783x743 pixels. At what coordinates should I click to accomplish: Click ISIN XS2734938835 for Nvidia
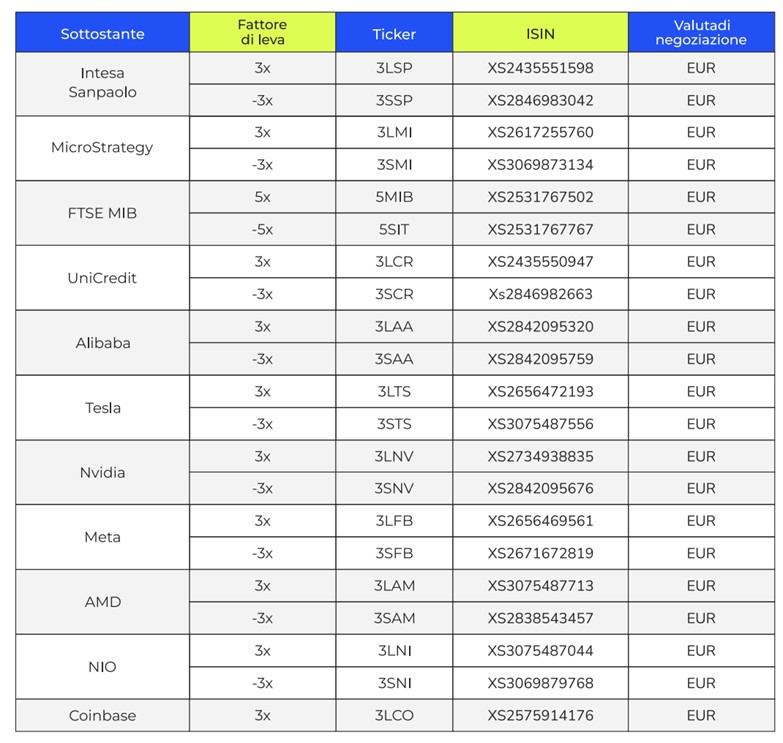pos(540,456)
